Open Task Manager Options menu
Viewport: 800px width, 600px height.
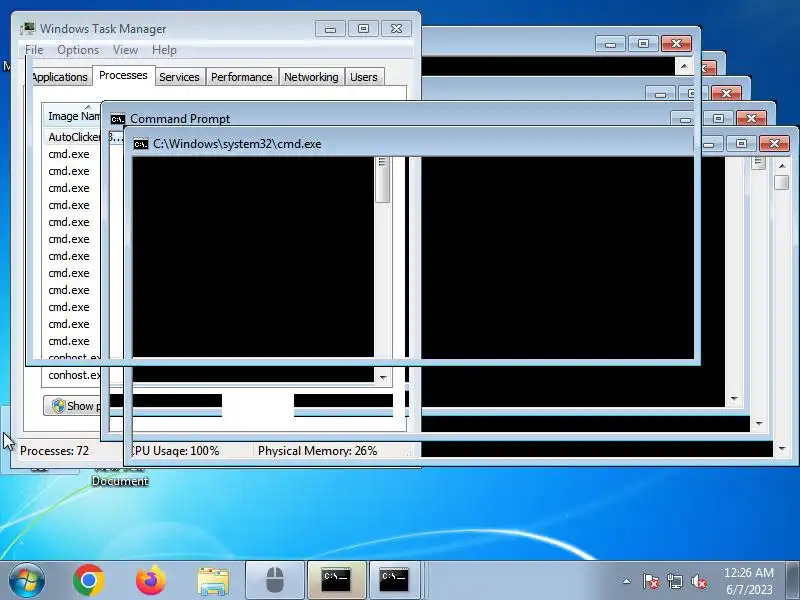(78, 50)
